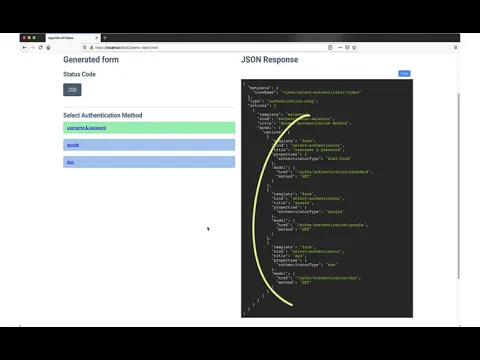This screenshot has width=480, height=360.
Task: Open the page actions ellipsis menu
Action: (x=340, y=47)
